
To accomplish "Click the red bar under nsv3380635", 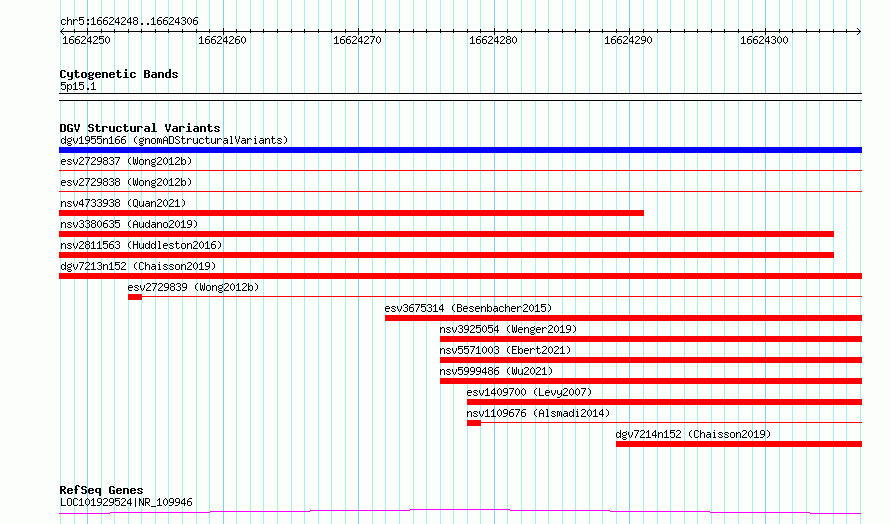I will click(446, 234).
